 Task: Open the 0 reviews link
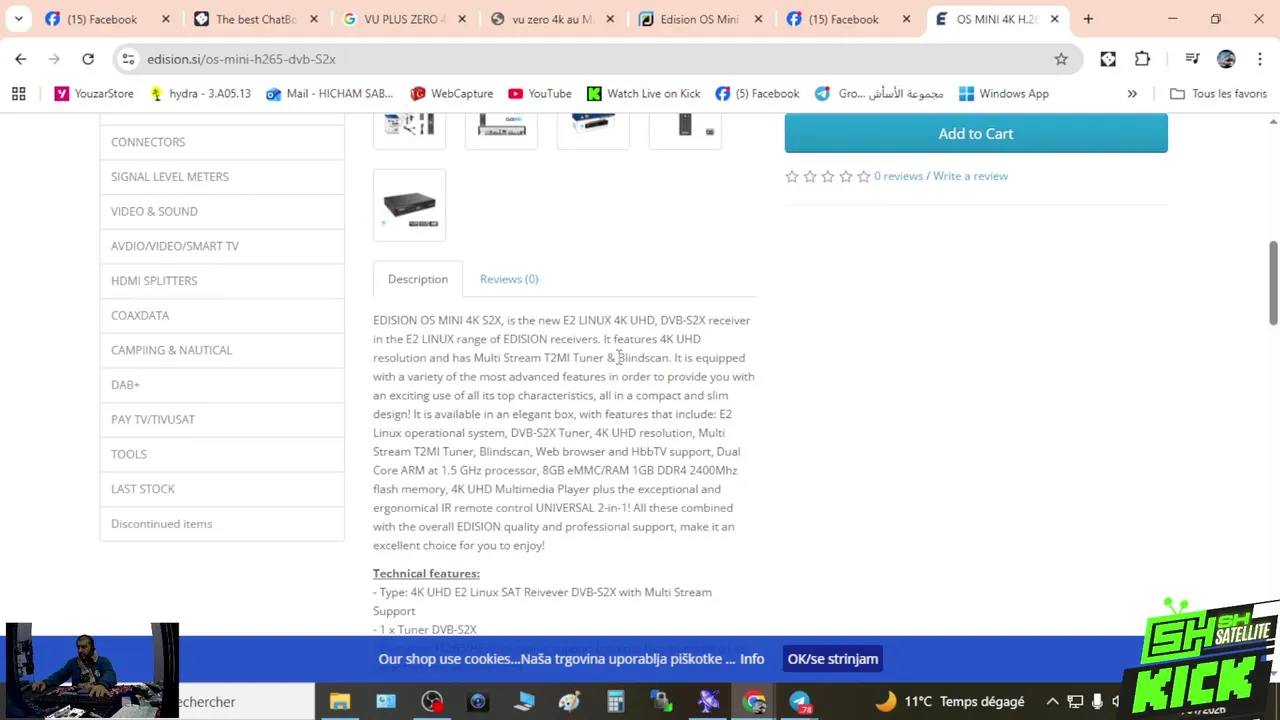898,176
